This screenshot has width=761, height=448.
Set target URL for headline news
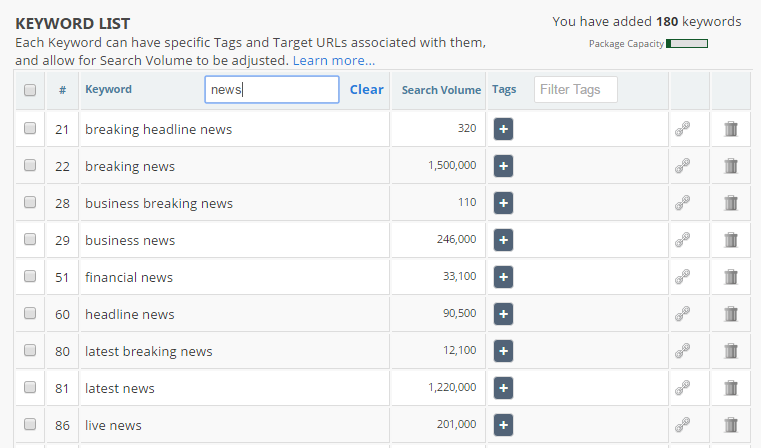point(682,314)
